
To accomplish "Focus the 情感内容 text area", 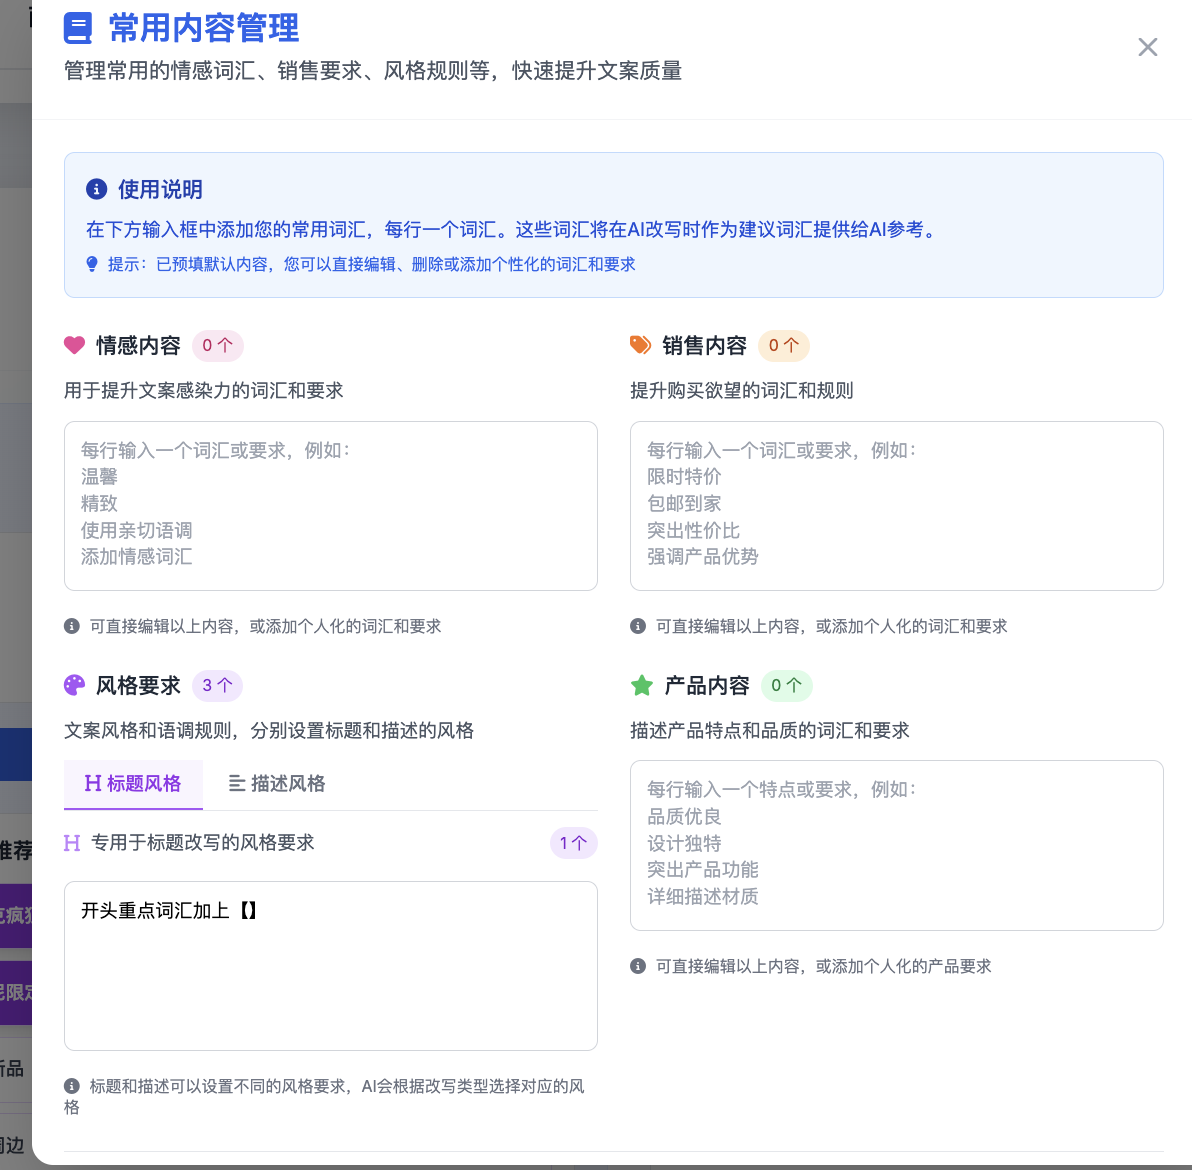I will click(x=330, y=506).
